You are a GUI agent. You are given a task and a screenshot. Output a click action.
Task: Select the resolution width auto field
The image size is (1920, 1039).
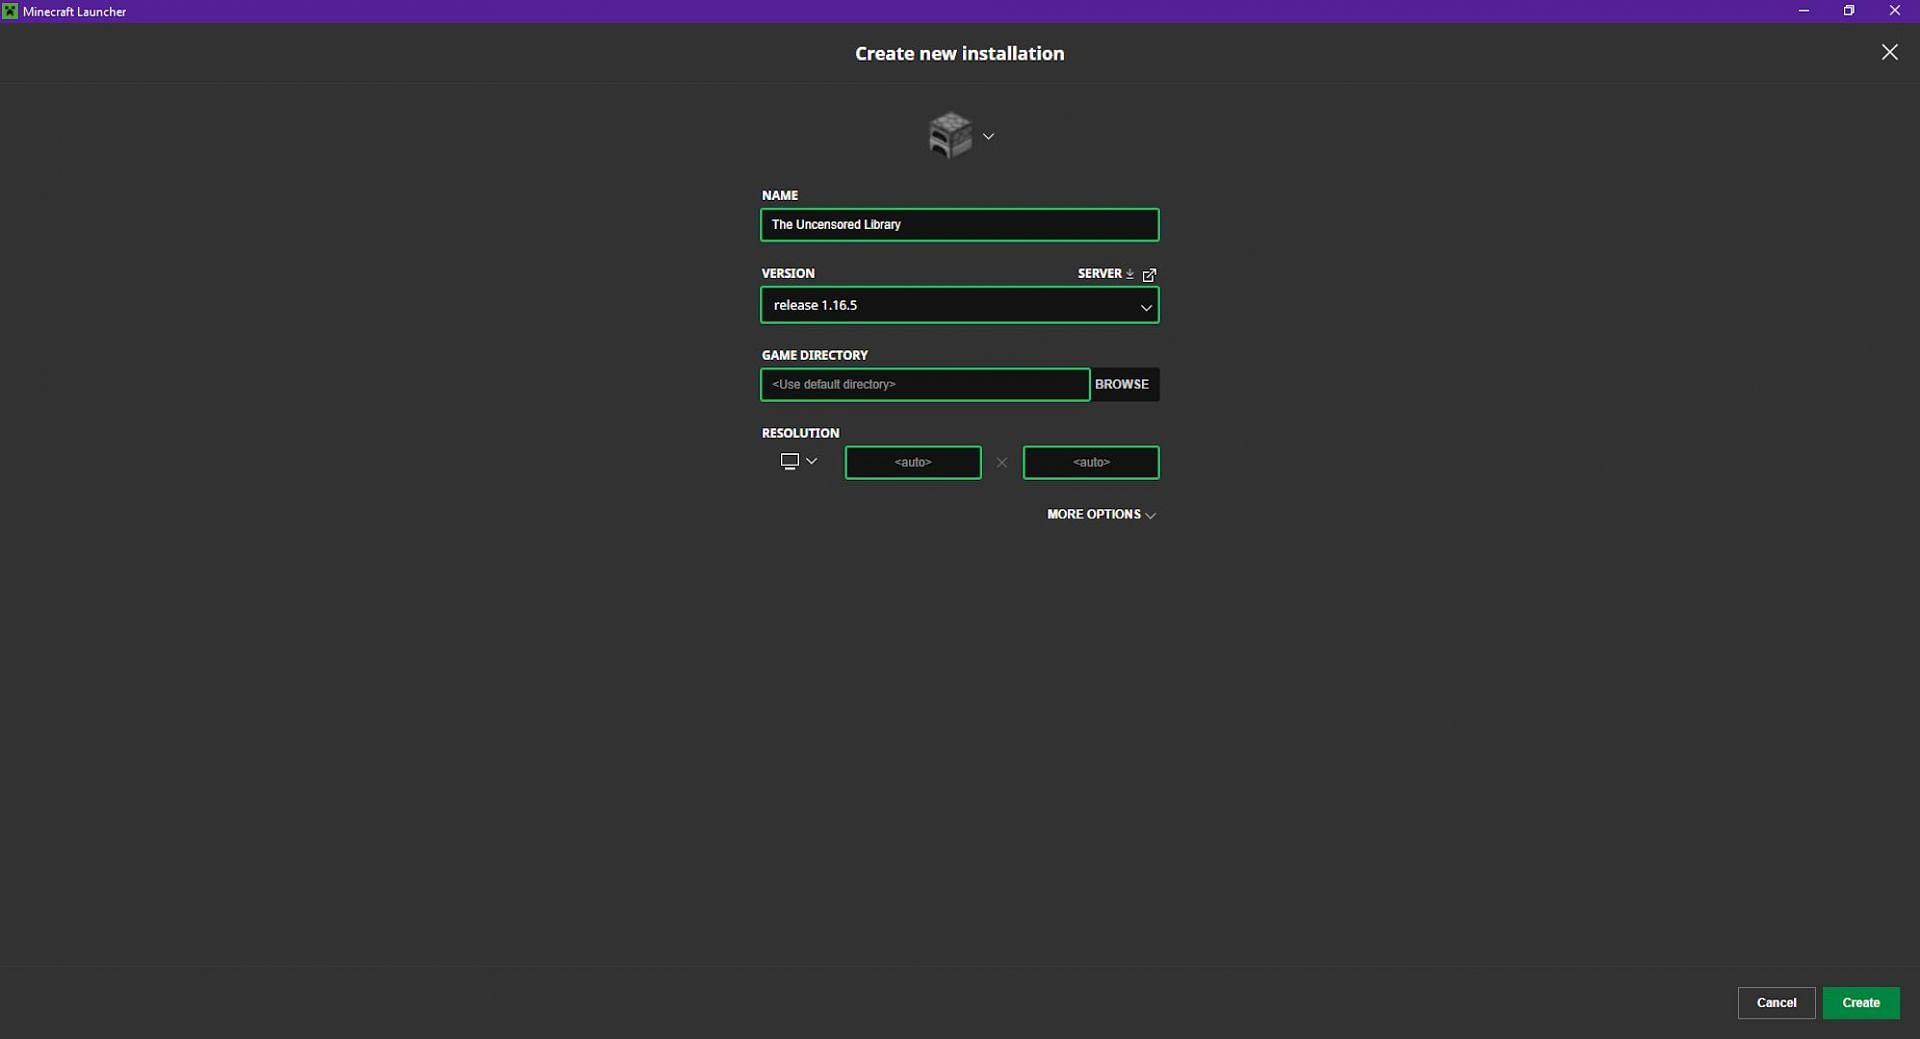tap(912, 462)
